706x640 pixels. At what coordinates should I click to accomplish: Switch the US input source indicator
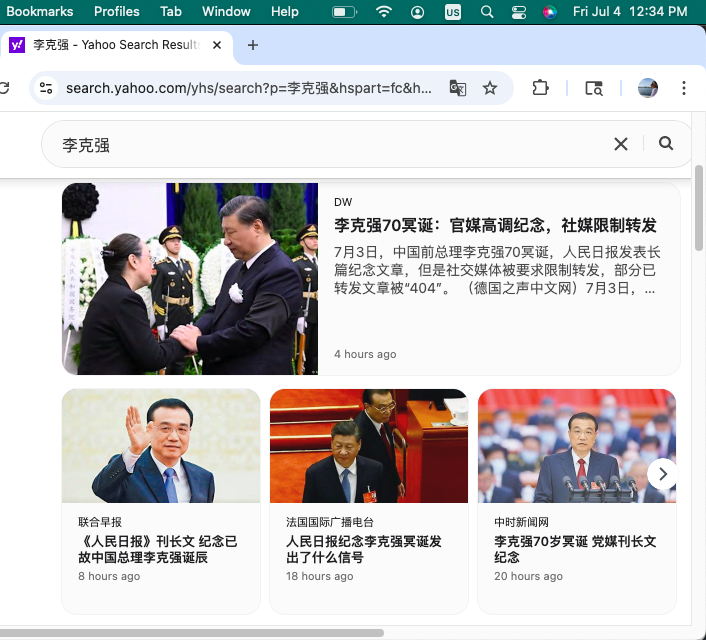[x=453, y=12]
